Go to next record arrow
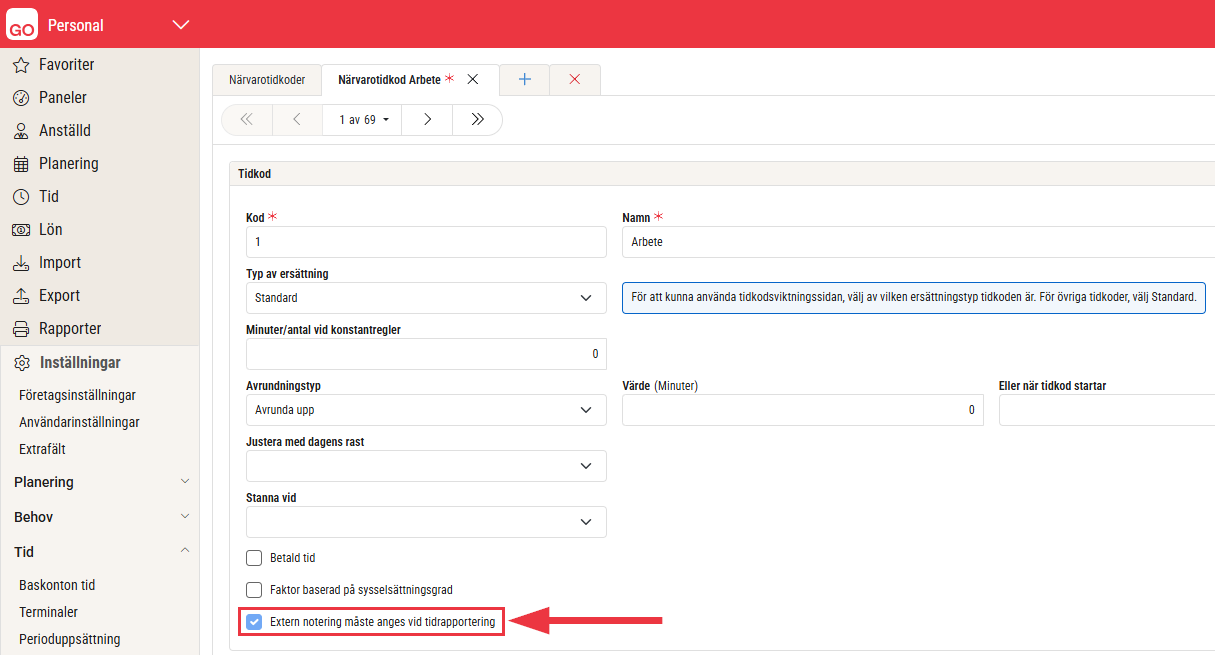Viewport: 1215px width, 655px height. click(x=427, y=120)
